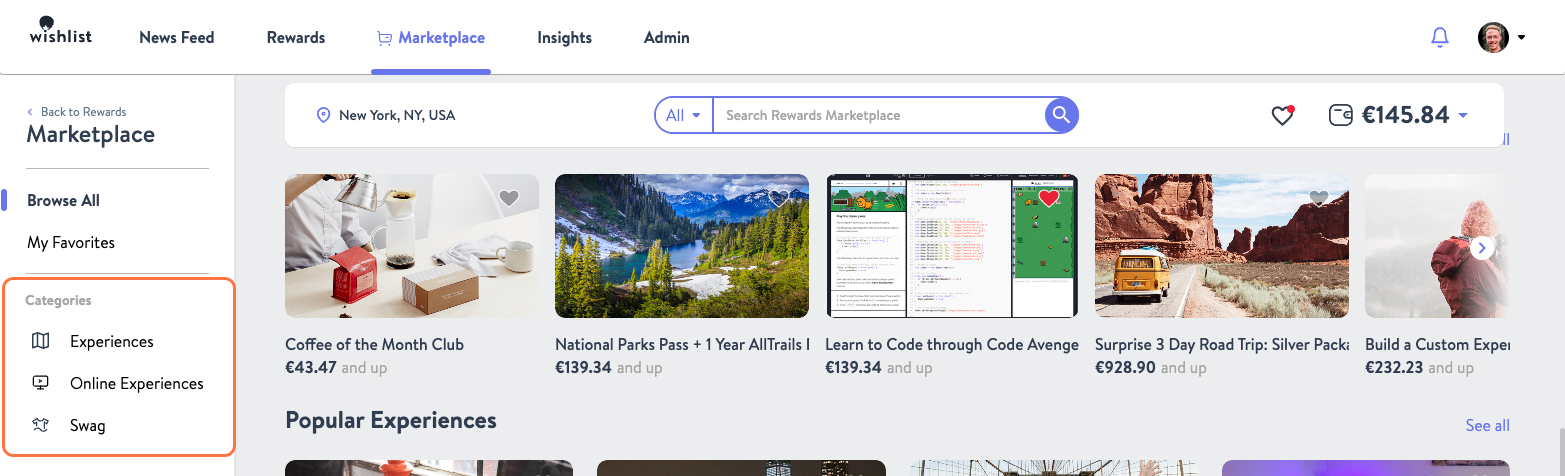
Task: Click the search magnifier button
Action: [x=1063, y=115]
